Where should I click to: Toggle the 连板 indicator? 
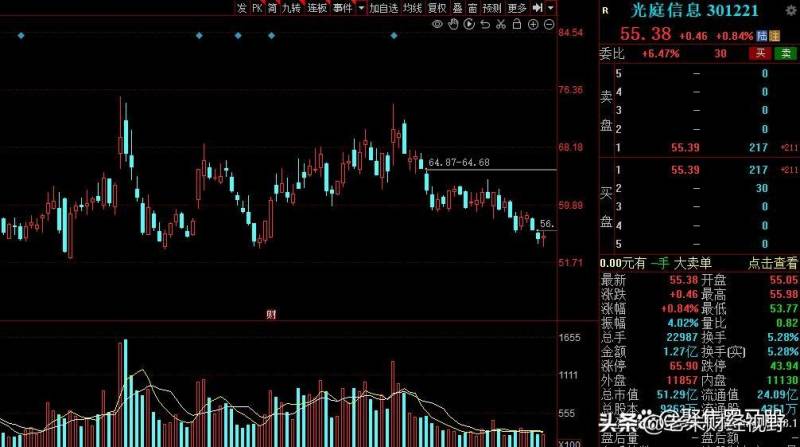tap(317, 8)
